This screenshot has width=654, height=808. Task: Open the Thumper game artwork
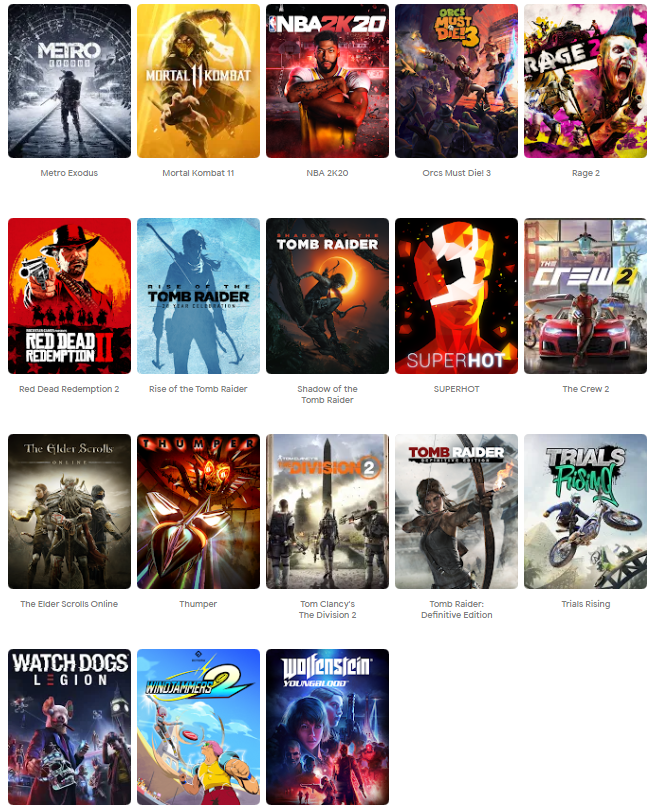click(x=198, y=511)
